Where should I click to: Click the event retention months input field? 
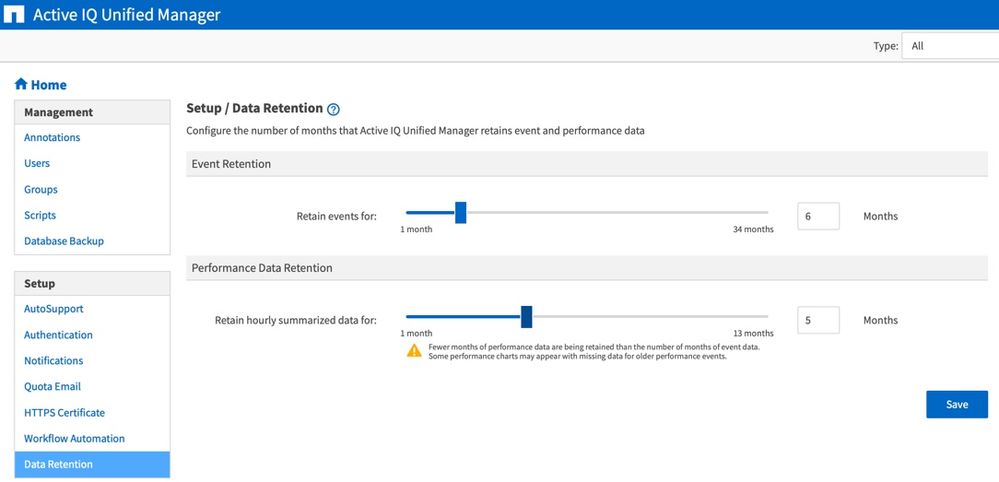pos(818,217)
